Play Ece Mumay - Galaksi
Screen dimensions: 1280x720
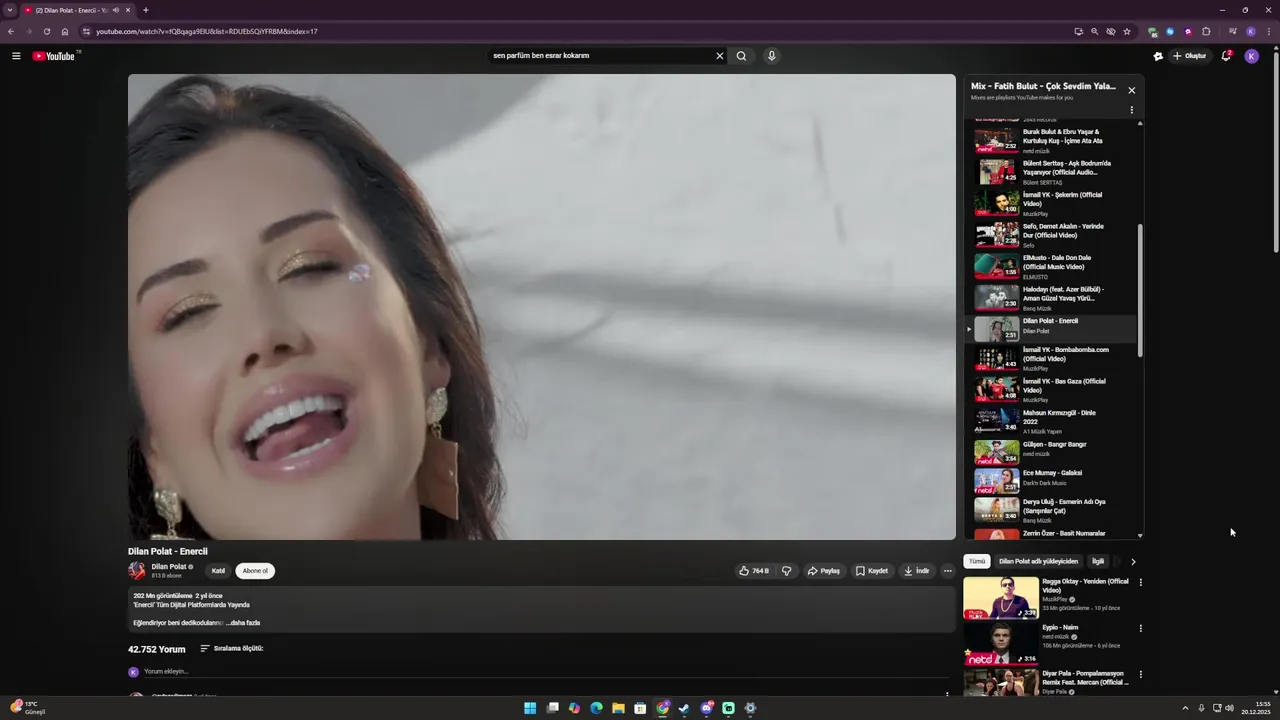coord(1053,481)
